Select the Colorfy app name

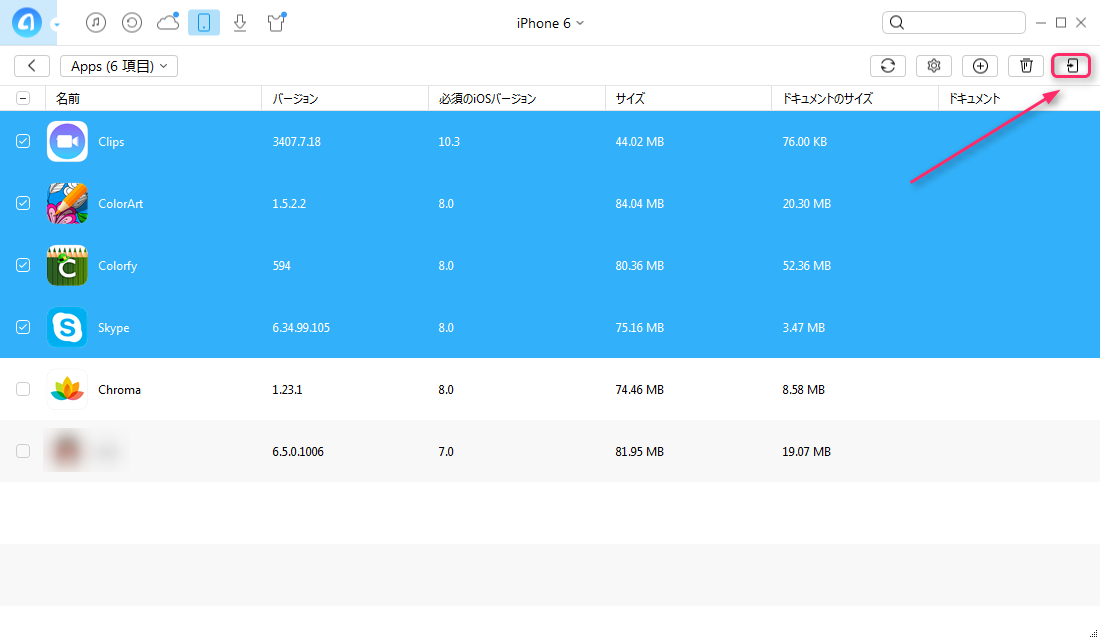pos(118,266)
